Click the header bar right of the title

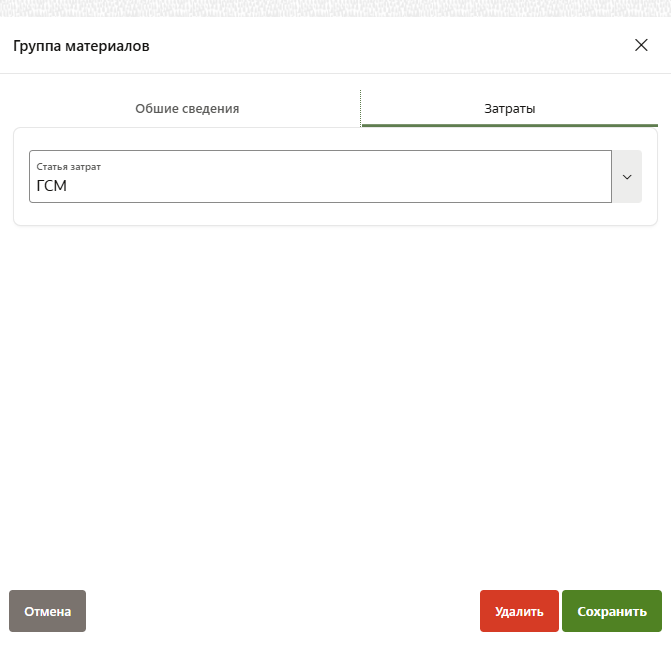(x=400, y=46)
